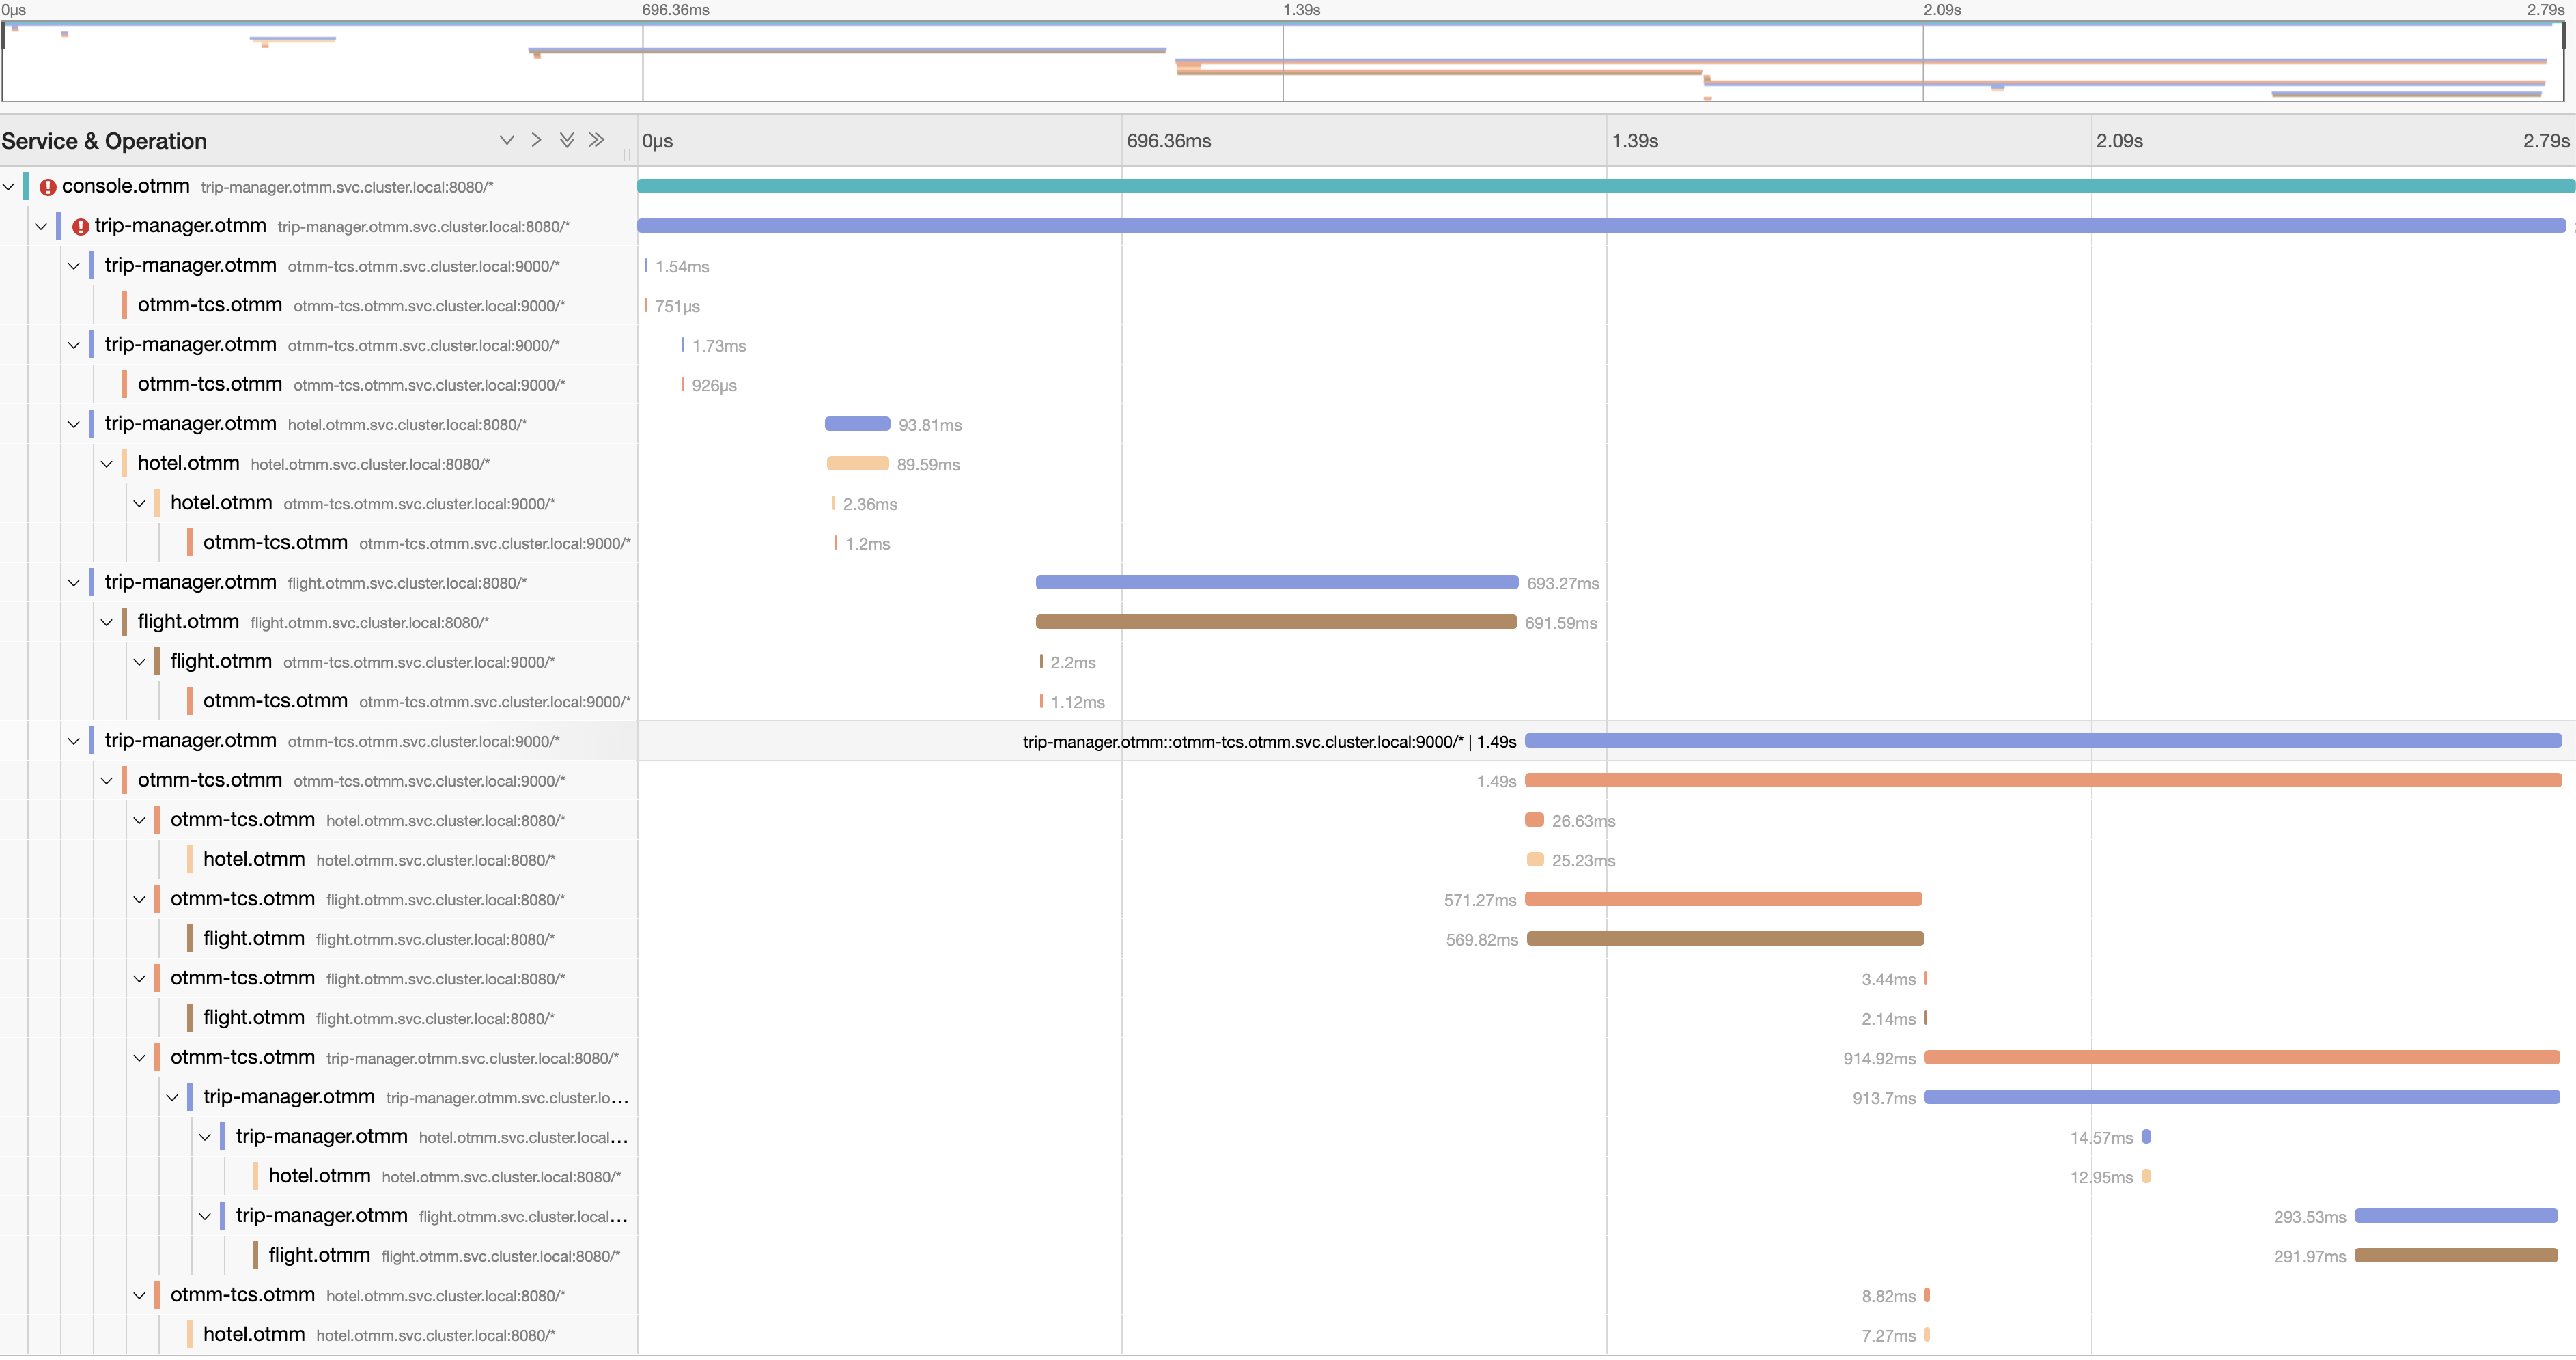
Task: Click the expand-all double chevron icon
Action: click(567, 140)
